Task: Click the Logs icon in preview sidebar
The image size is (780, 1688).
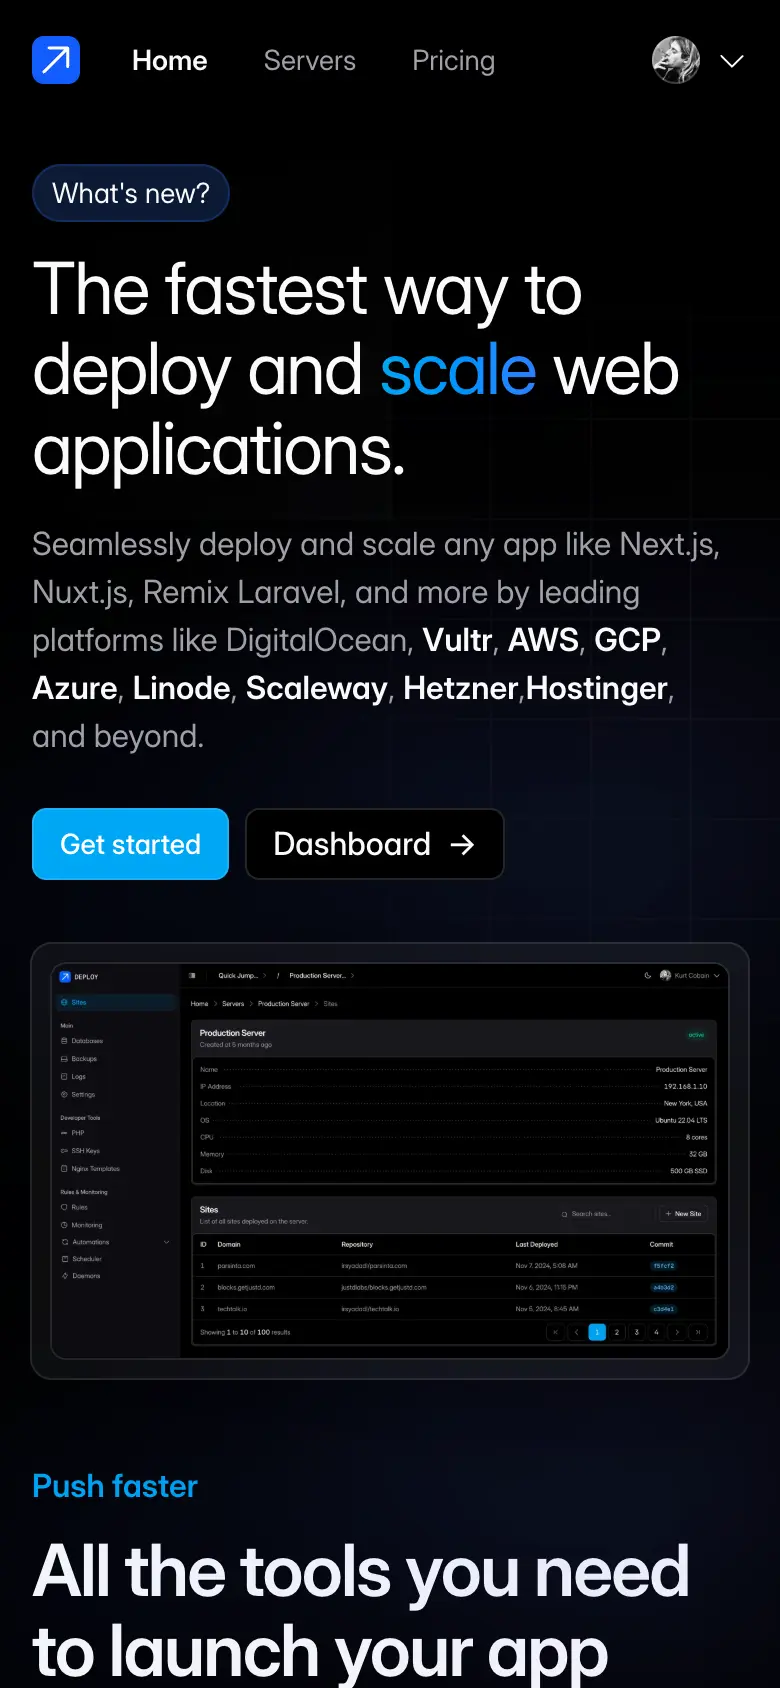Action: click(65, 1077)
